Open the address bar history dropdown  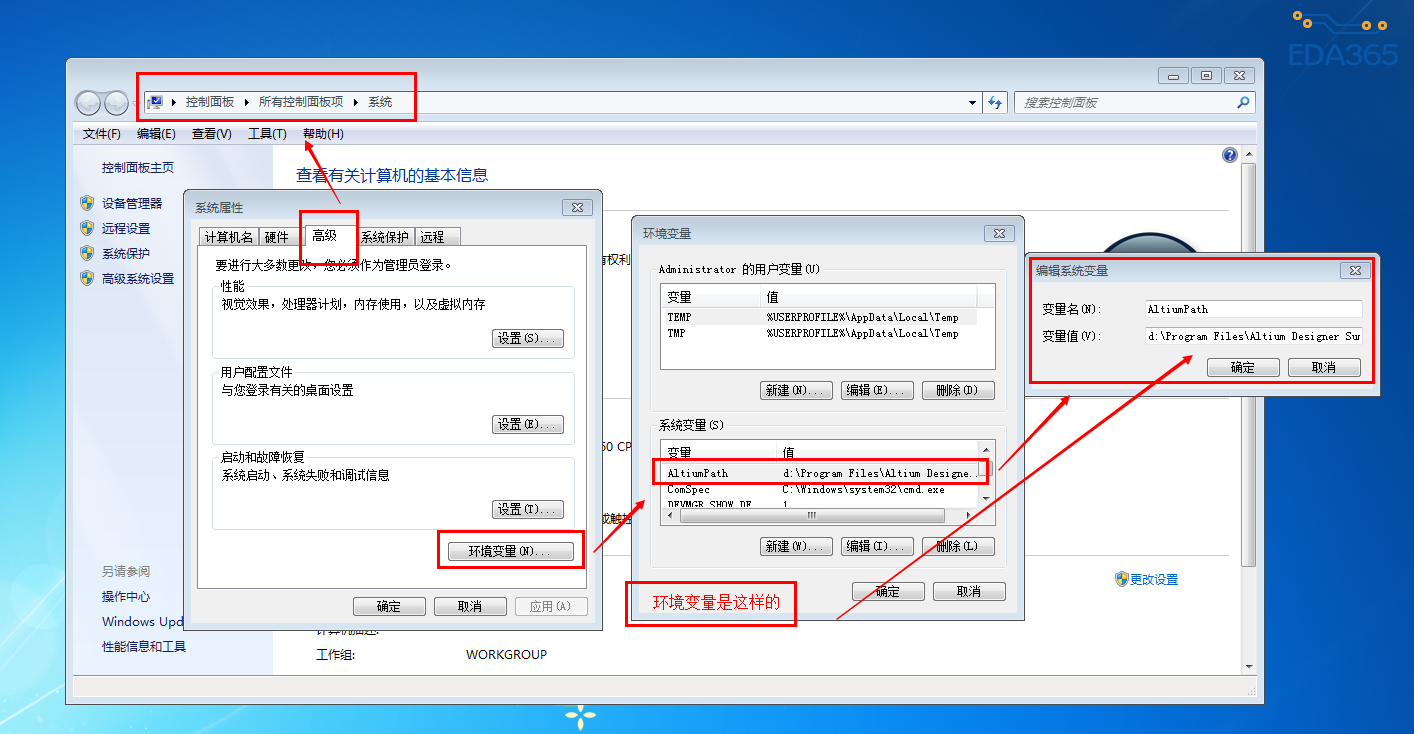(x=973, y=102)
